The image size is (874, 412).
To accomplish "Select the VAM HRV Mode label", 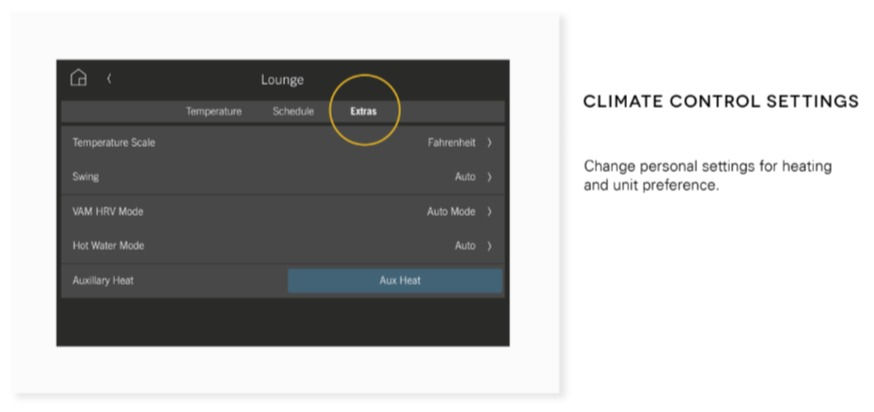I will click(108, 212).
